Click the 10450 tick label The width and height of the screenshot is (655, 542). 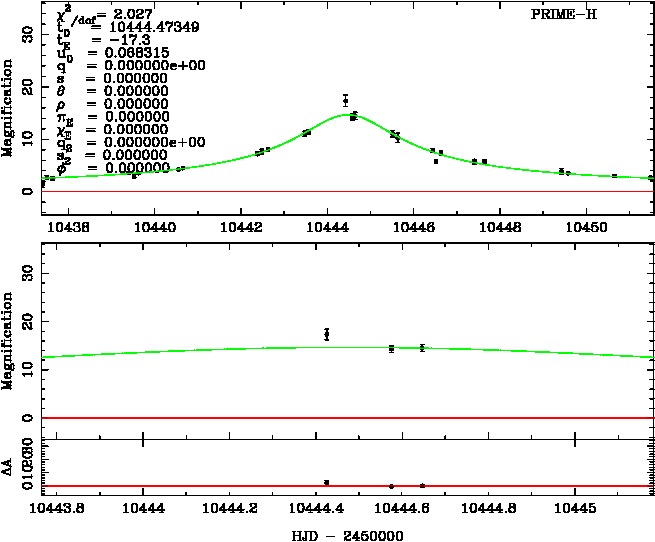point(585,227)
